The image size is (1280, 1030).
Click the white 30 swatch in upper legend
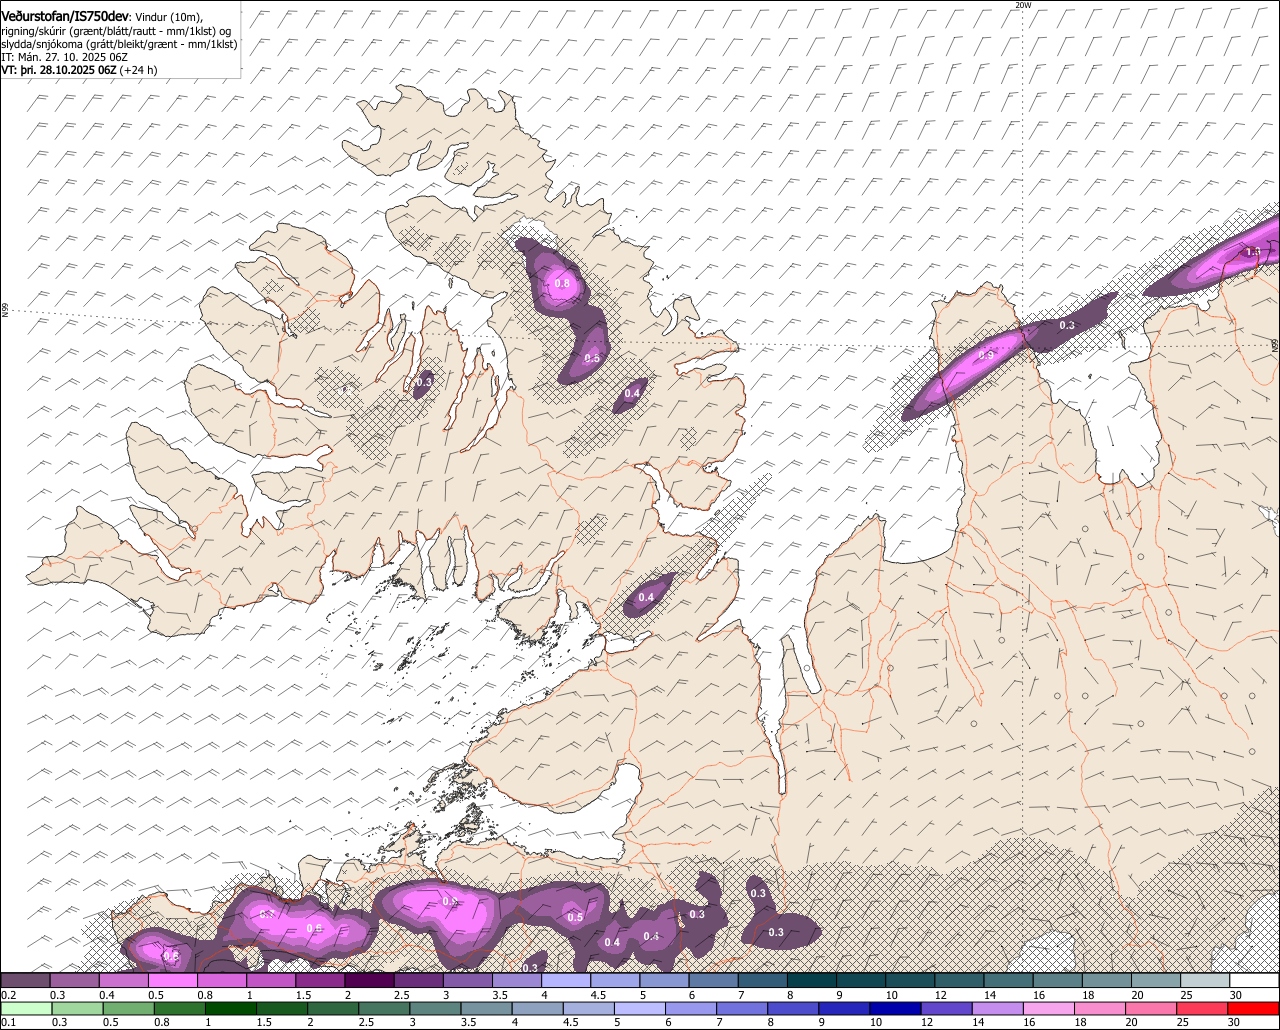pos(1254,981)
